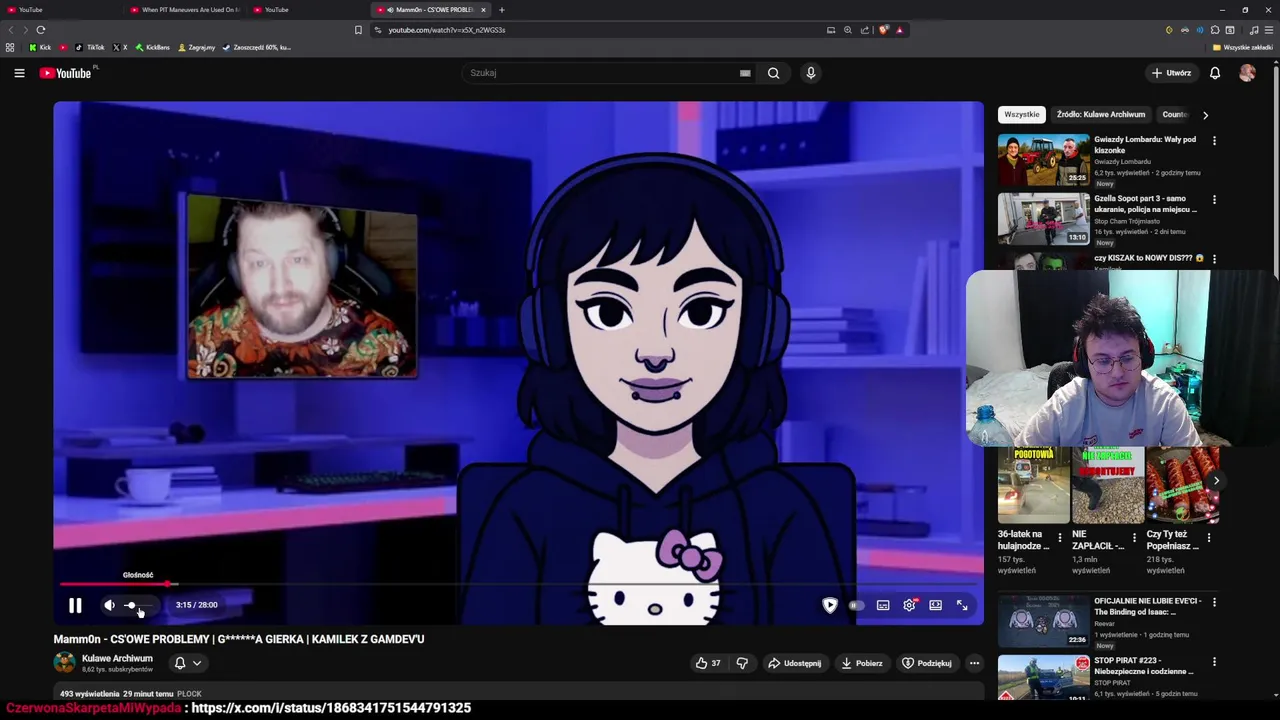Seek on the red video progress bar
The height and width of the screenshot is (720, 1280).
[518, 584]
